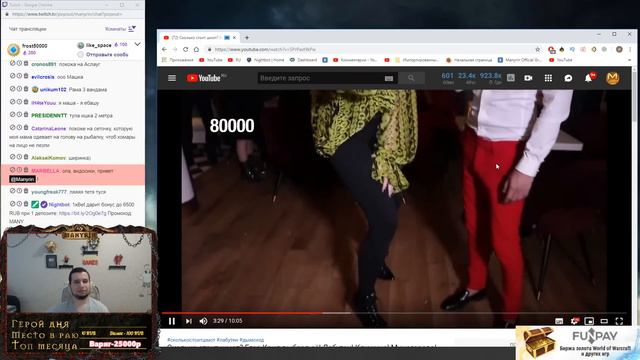This screenshot has height=360, width=640.
Task: Open a new browser tab
Action: click(247, 38)
